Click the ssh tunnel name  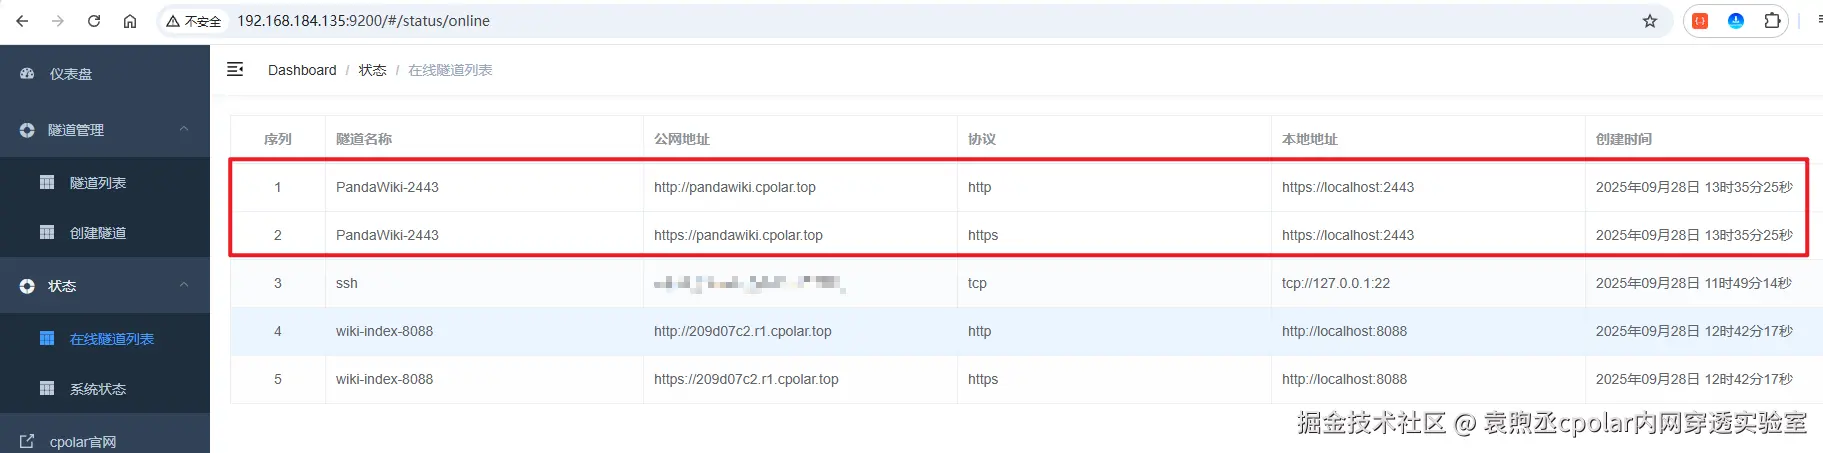click(x=347, y=283)
